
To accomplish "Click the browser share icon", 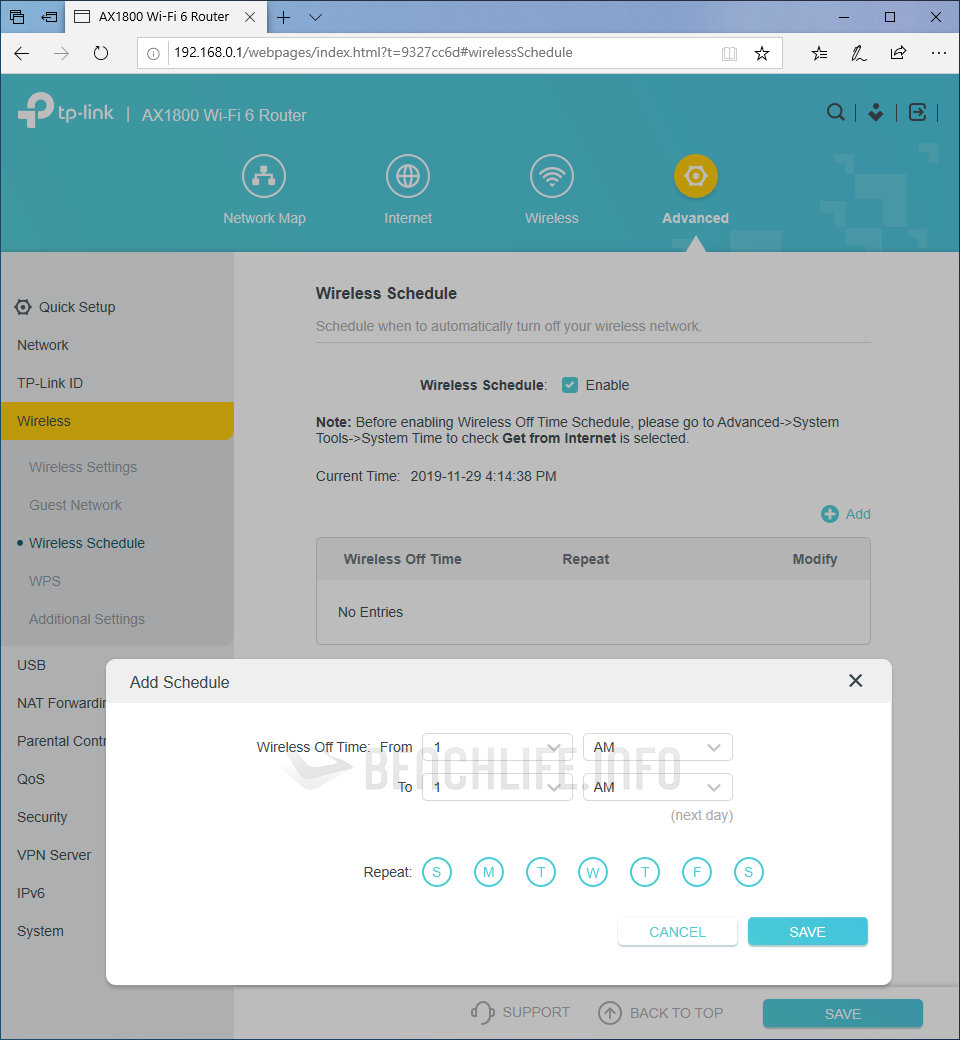I will [898, 53].
